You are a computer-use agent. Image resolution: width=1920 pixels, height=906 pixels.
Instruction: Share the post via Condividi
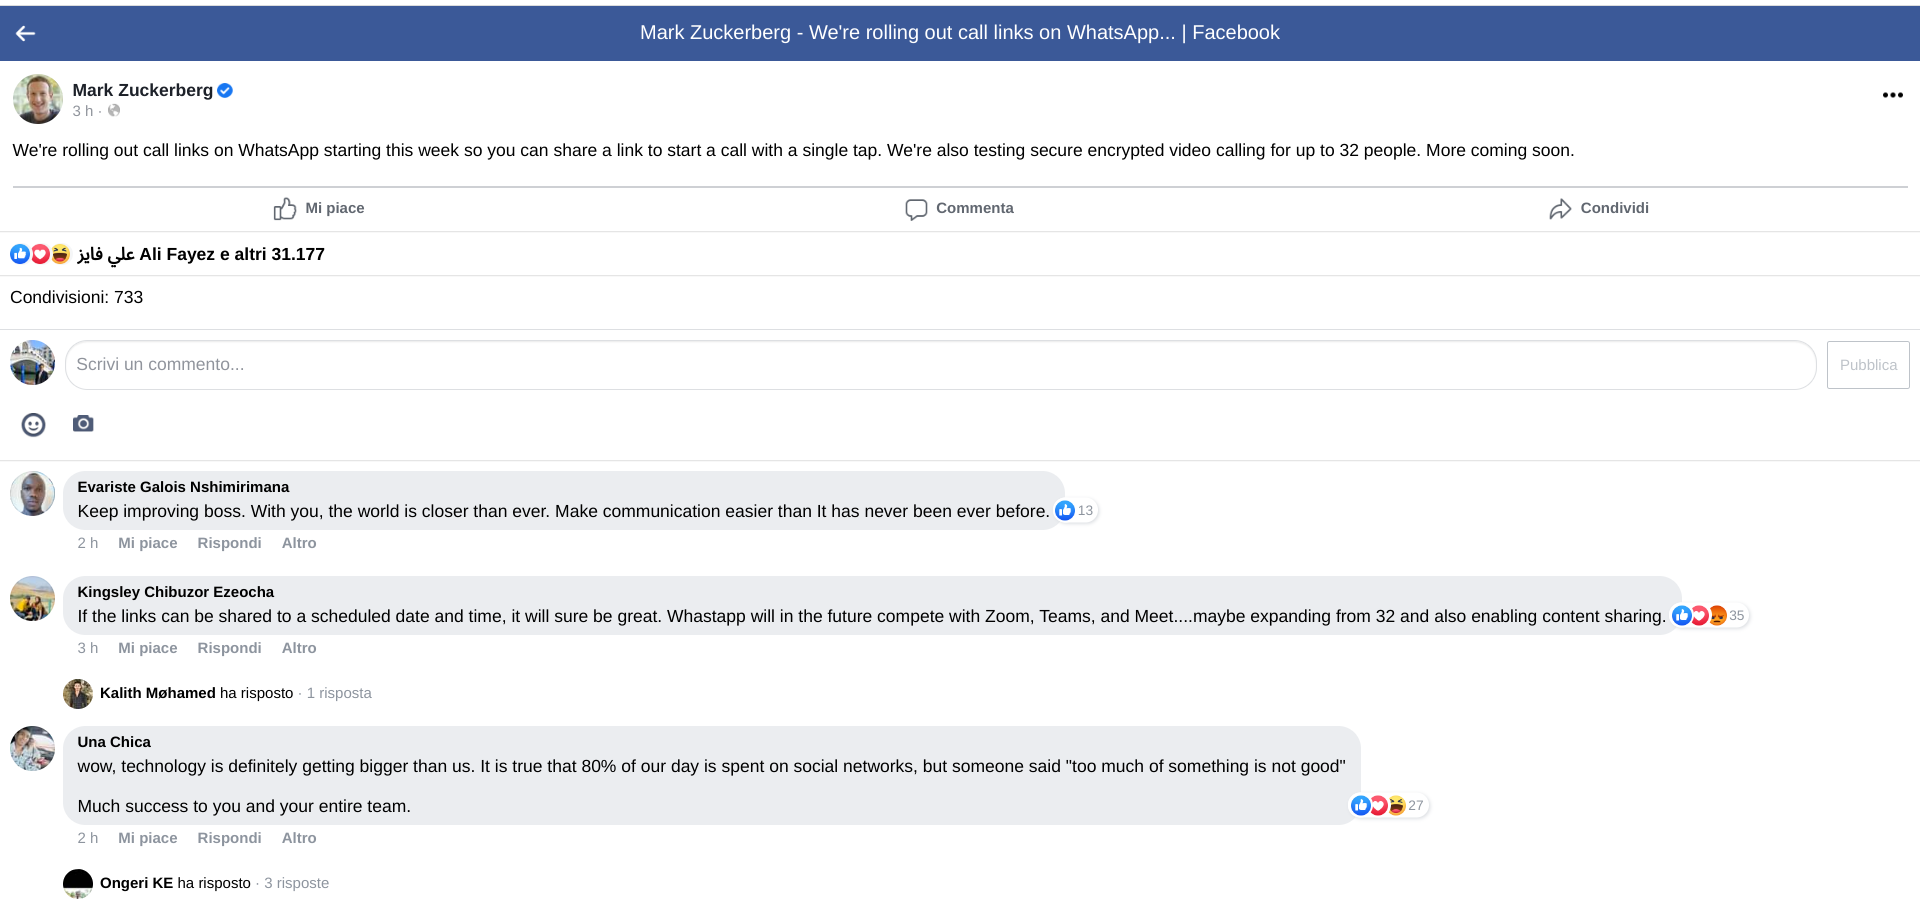pyautogui.click(x=1599, y=208)
